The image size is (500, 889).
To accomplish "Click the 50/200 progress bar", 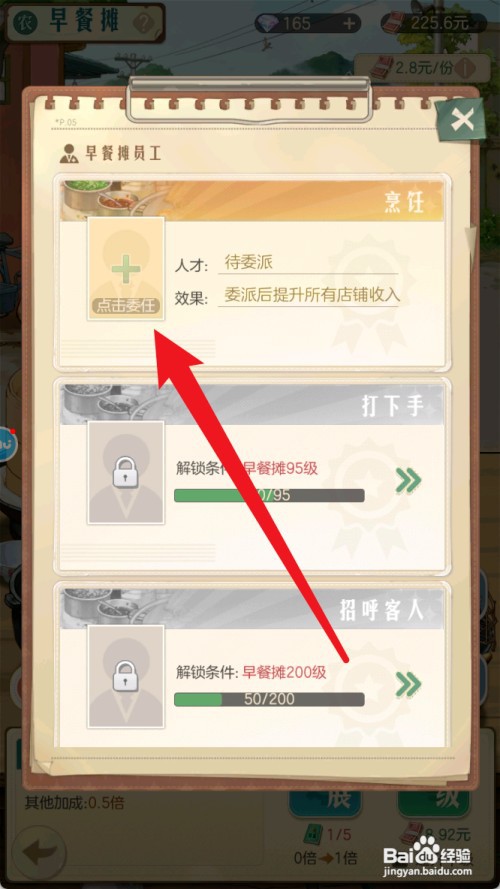I will click(x=269, y=699).
